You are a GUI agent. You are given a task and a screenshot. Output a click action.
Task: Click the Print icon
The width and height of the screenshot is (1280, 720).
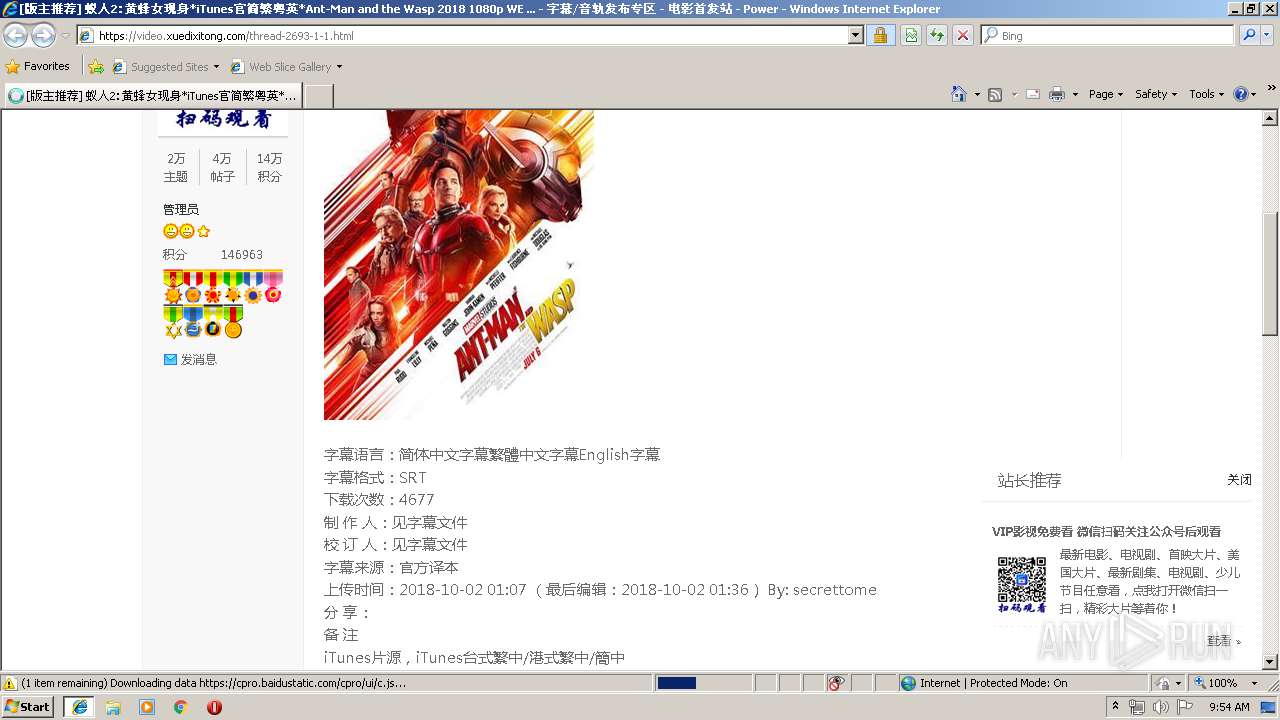pos(1057,94)
